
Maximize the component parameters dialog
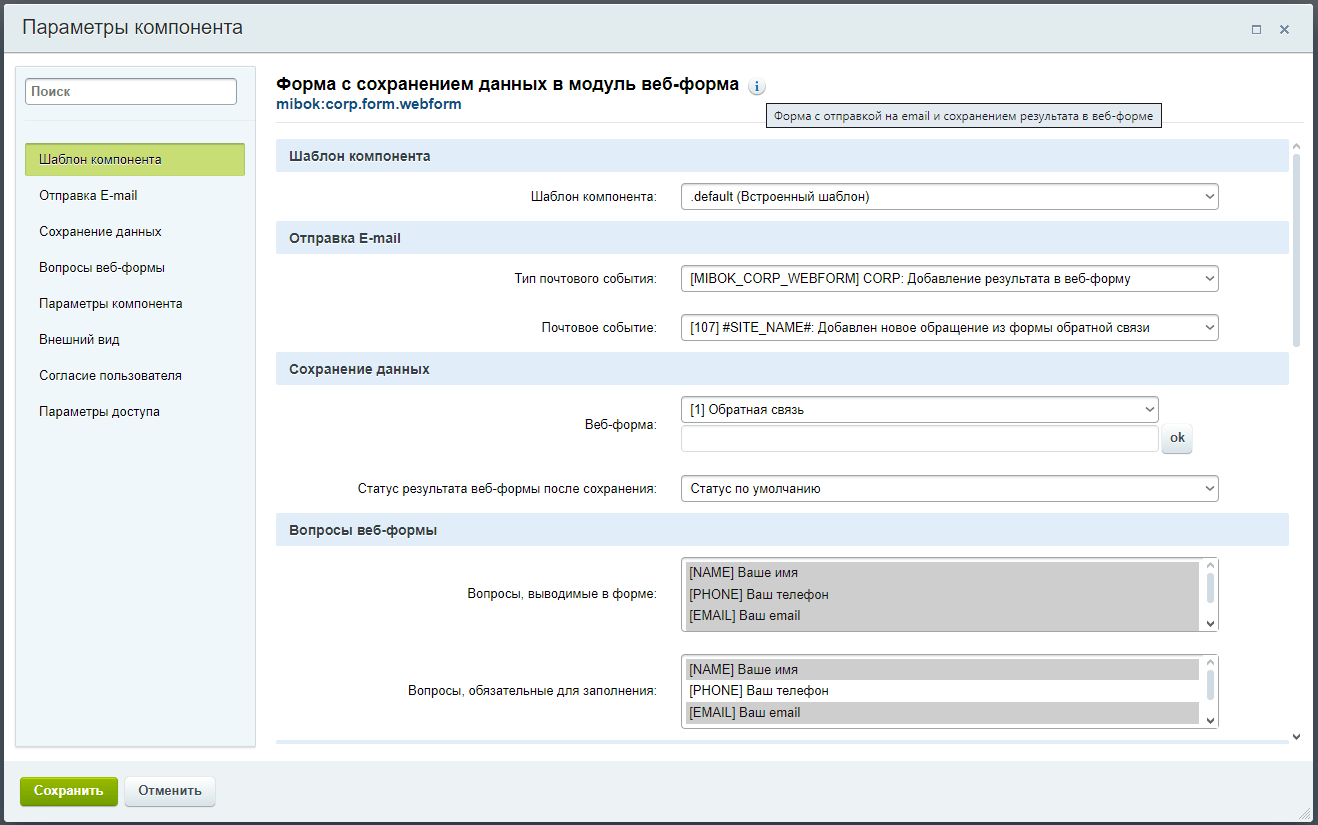coord(1256,30)
